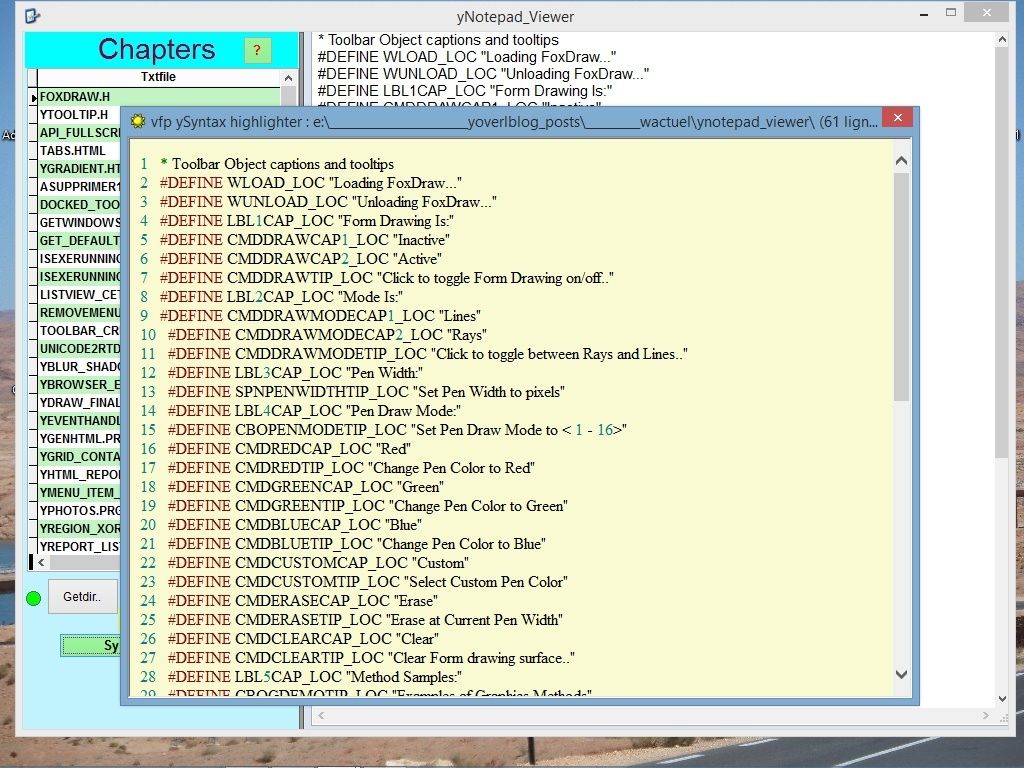Click the left arrow of the bottom horizontal scrollbar
Image resolution: width=1024 pixels, height=768 pixels.
320,715
